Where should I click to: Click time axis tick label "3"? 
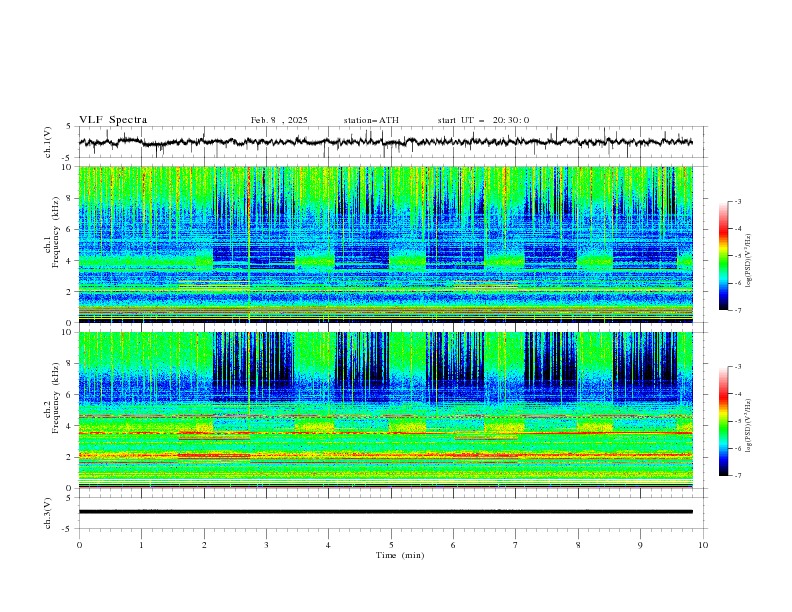coord(266,545)
